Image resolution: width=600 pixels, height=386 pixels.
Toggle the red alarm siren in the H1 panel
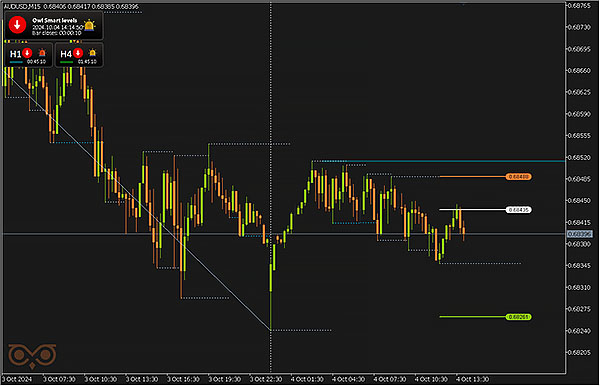tap(42, 53)
